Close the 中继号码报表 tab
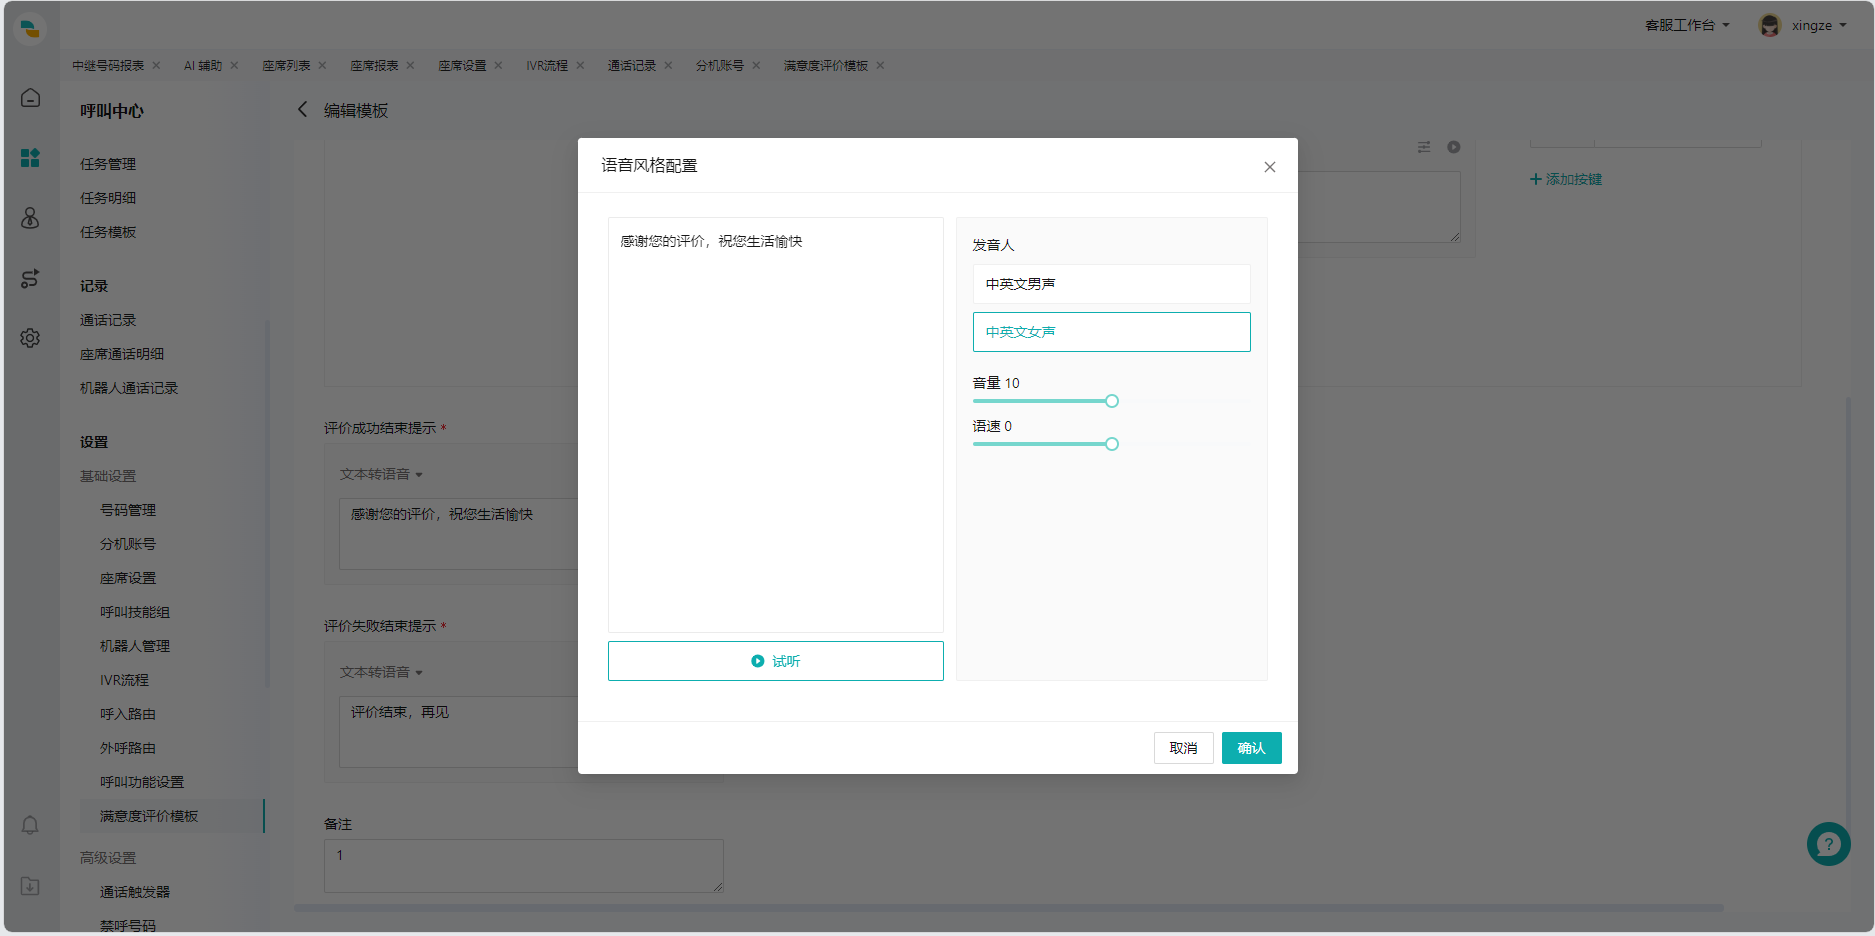The width and height of the screenshot is (1875, 936). [157, 66]
